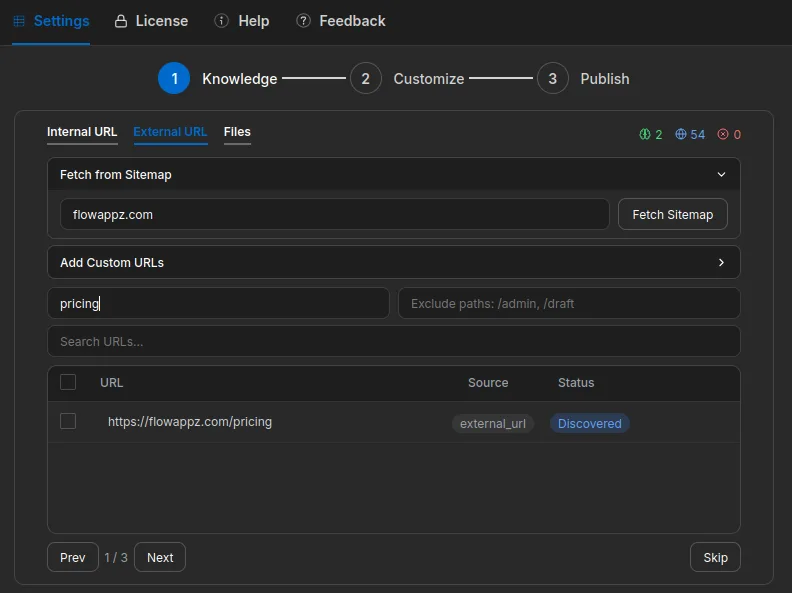Switch to the Internal URL tab
The image size is (792, 593).
click(x=82, y=132)
